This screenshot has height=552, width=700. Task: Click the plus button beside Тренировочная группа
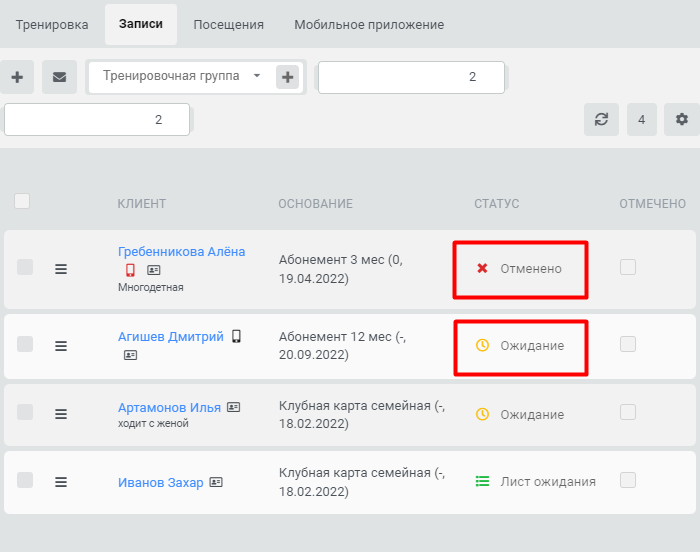click(288, 77)
